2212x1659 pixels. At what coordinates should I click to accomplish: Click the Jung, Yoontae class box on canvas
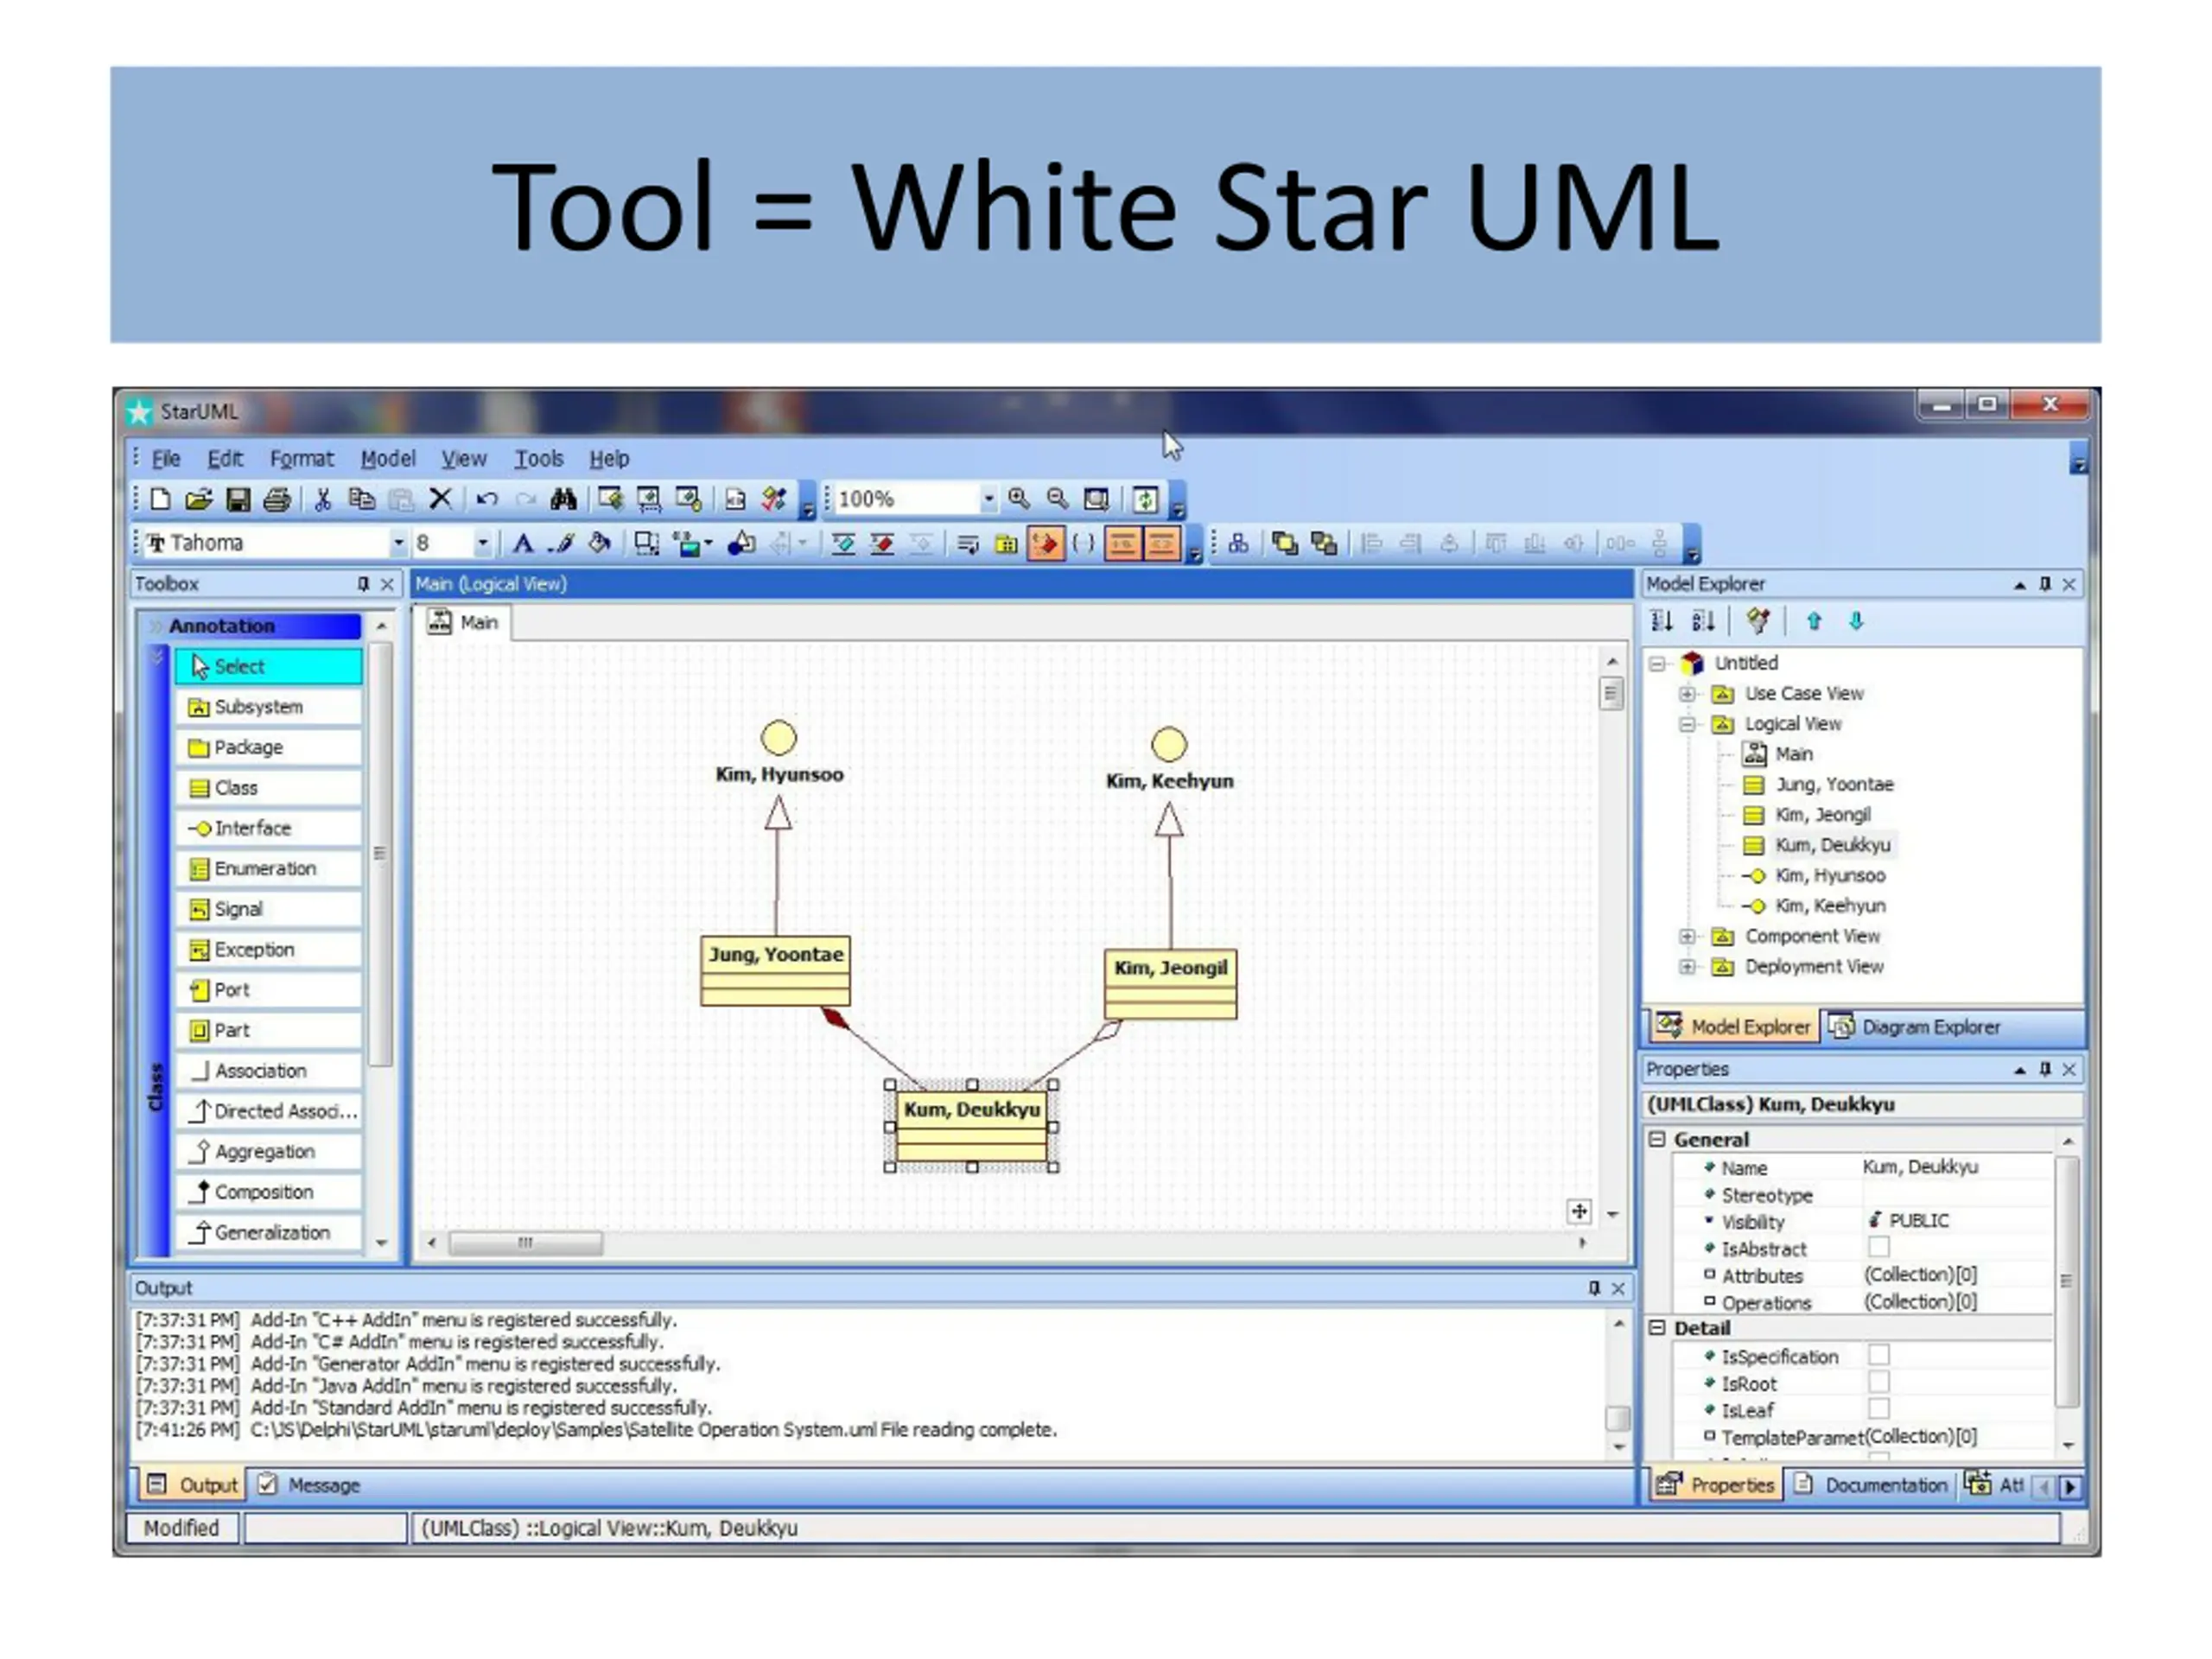(x=776, y=970)
